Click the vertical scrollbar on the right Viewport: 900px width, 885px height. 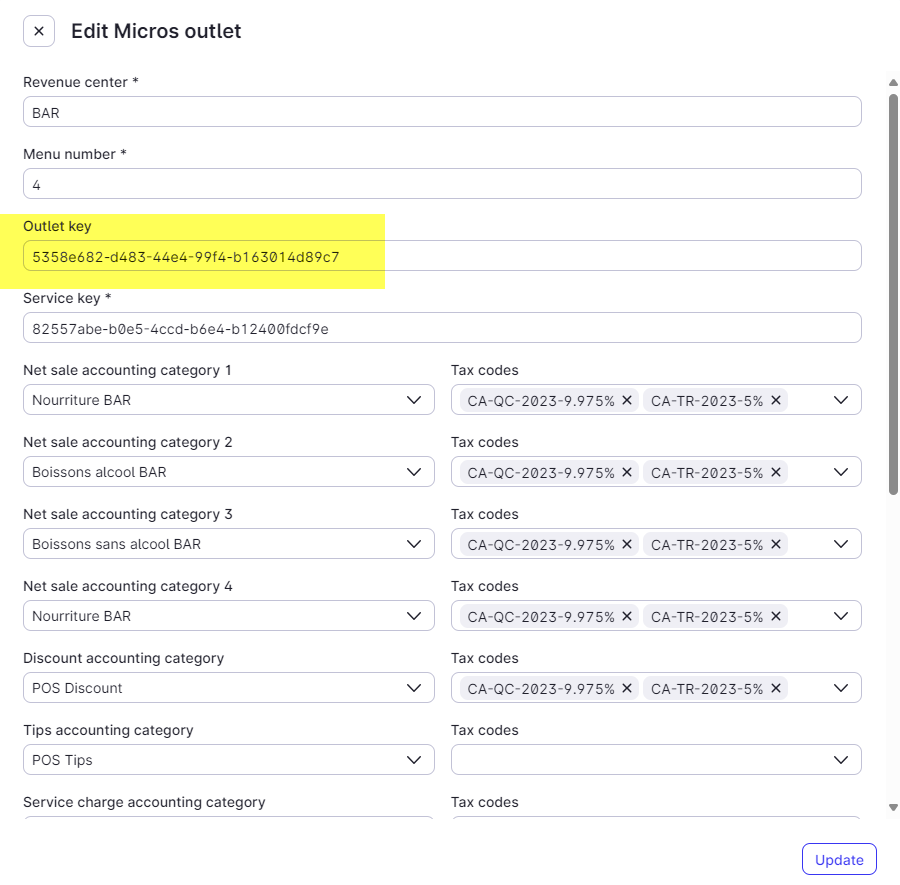pos(892,290)
